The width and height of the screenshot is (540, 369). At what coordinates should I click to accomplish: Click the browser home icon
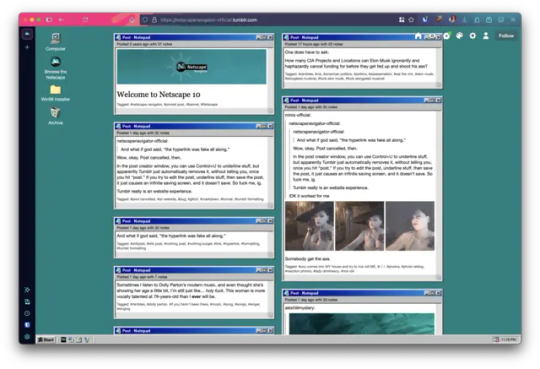(x=132, y=20)
